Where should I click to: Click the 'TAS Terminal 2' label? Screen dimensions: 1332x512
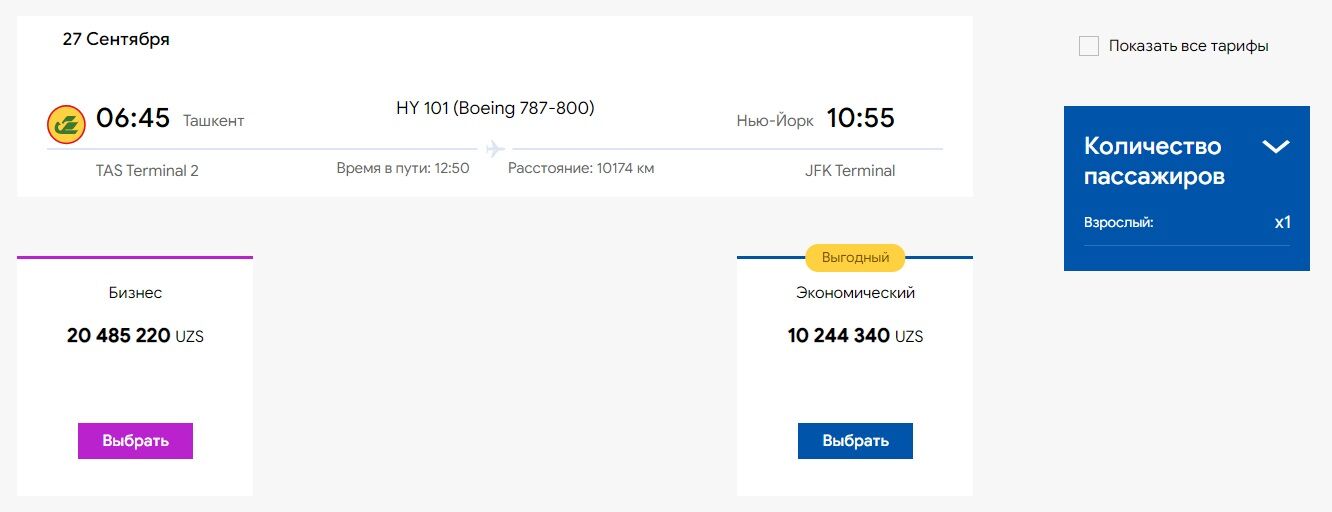click(x=147, y=171)
